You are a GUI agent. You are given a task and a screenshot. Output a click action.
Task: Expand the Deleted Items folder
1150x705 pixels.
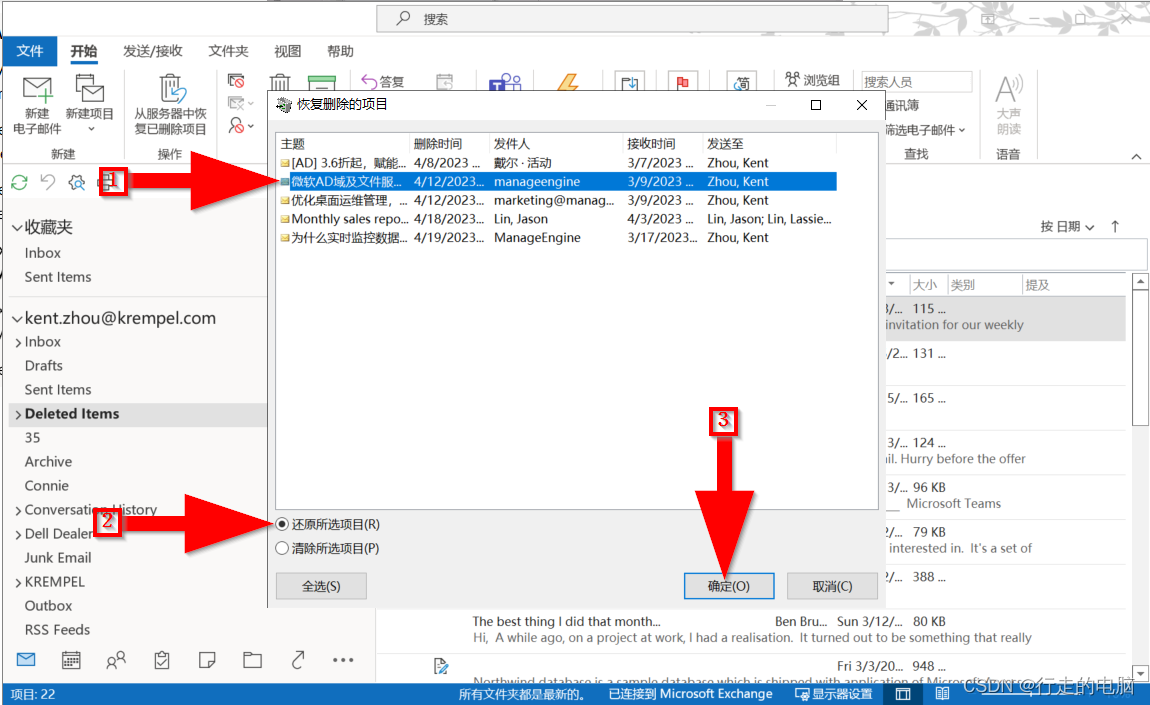tap(18, 414)
